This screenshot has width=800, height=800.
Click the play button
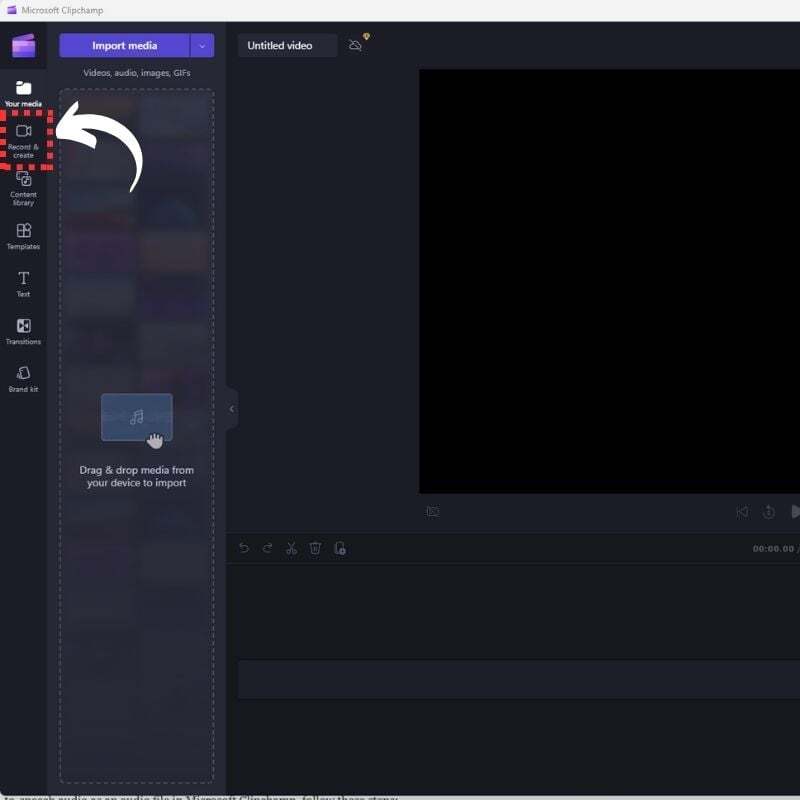(x=795, y=511)
